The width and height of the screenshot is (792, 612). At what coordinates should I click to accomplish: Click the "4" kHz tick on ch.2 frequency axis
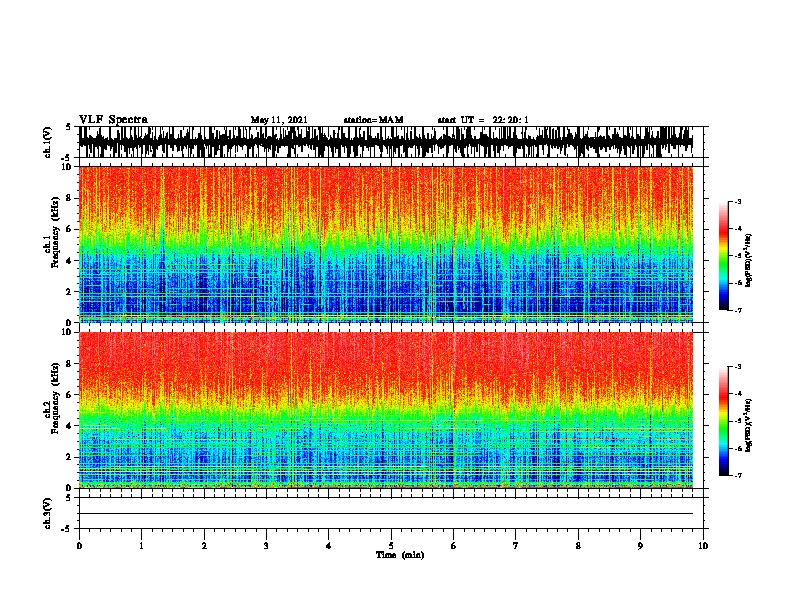70,426
